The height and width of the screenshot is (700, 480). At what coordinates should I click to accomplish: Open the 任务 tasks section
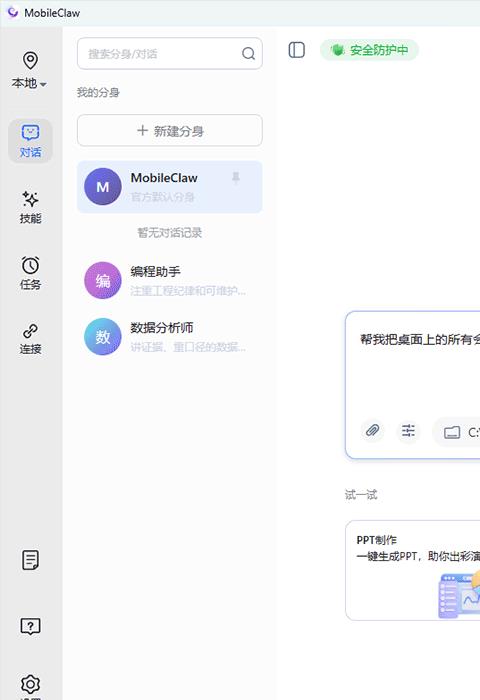[x=30, y=273]
